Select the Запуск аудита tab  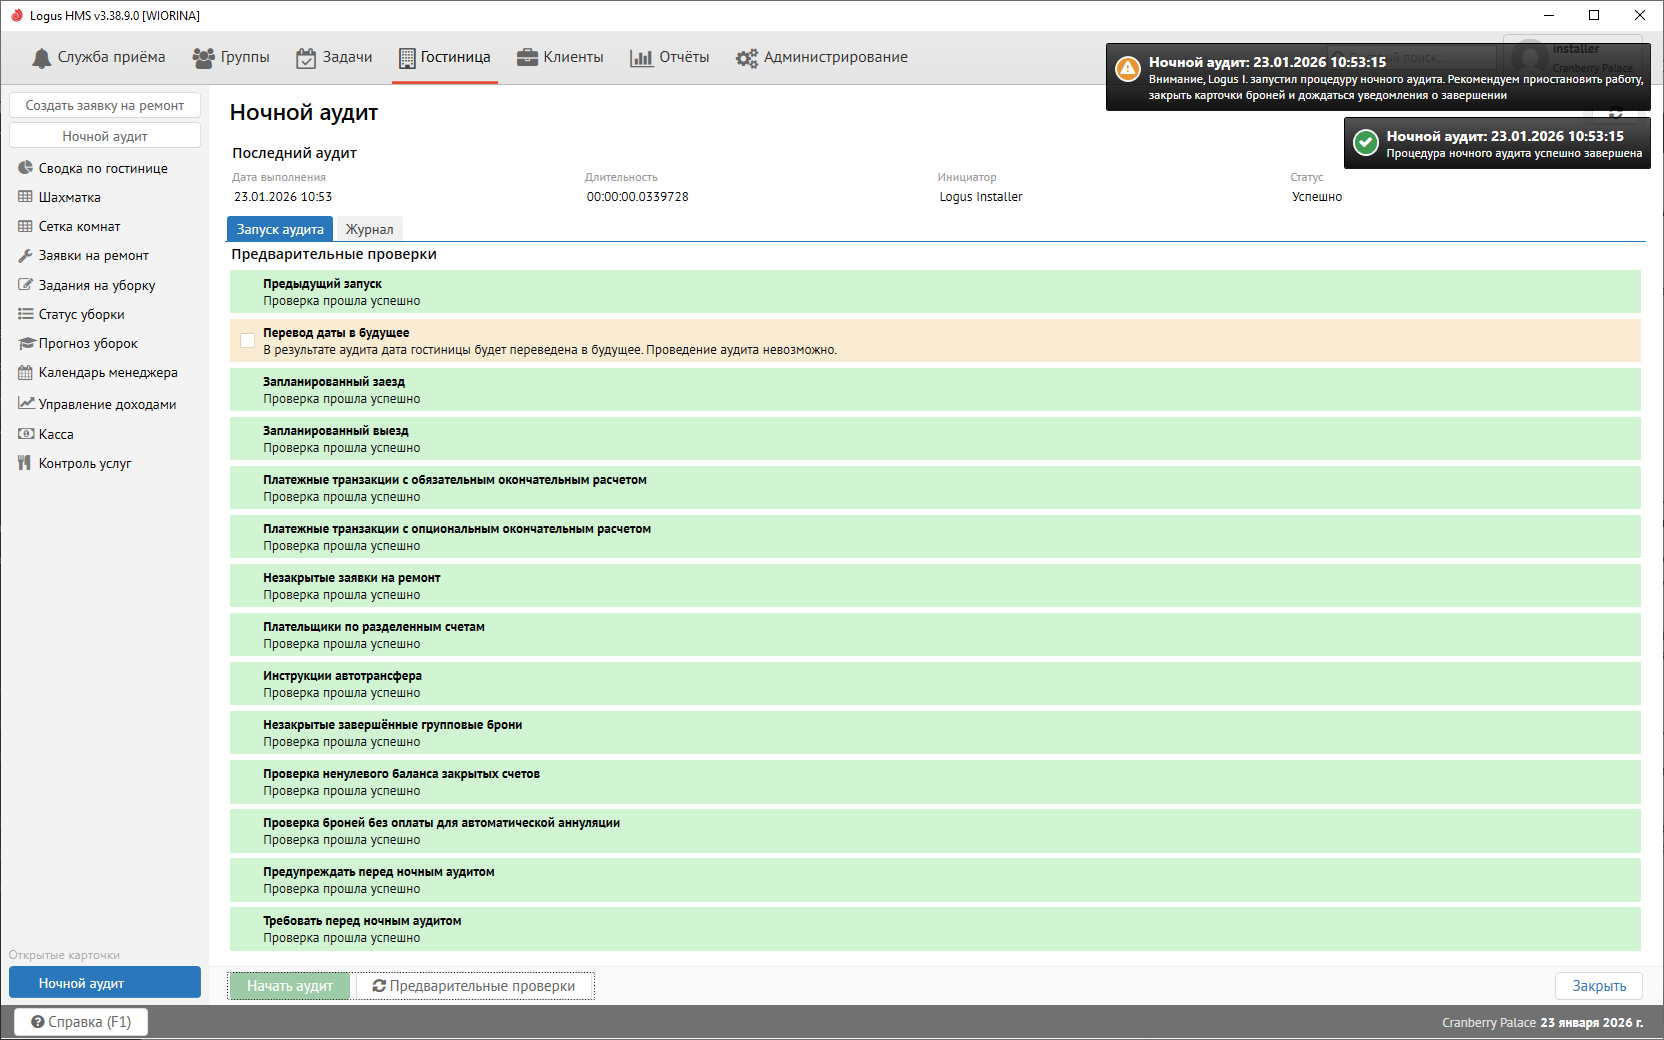280,229
